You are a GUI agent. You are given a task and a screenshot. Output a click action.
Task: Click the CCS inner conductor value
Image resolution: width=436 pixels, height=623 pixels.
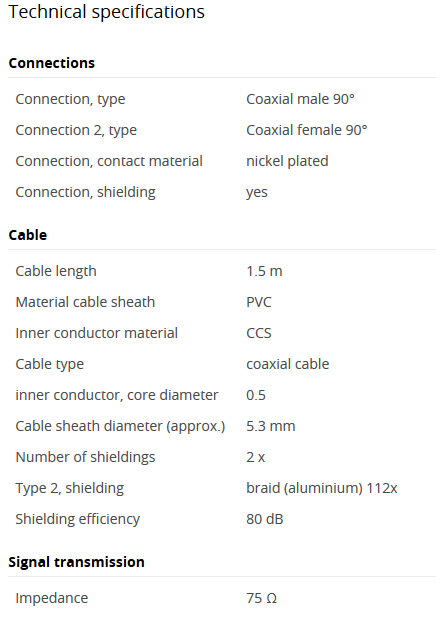point(259,333)
